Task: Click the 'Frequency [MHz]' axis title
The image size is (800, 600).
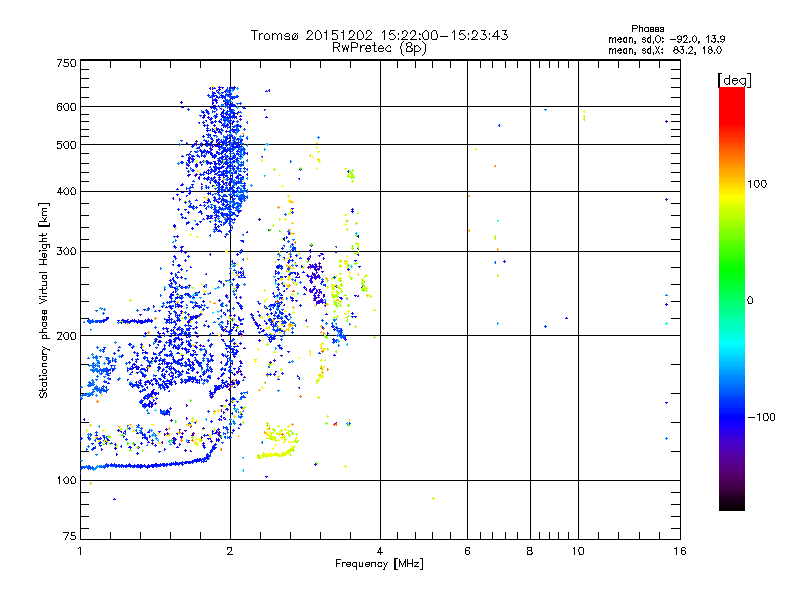Action: click(379, 564)
